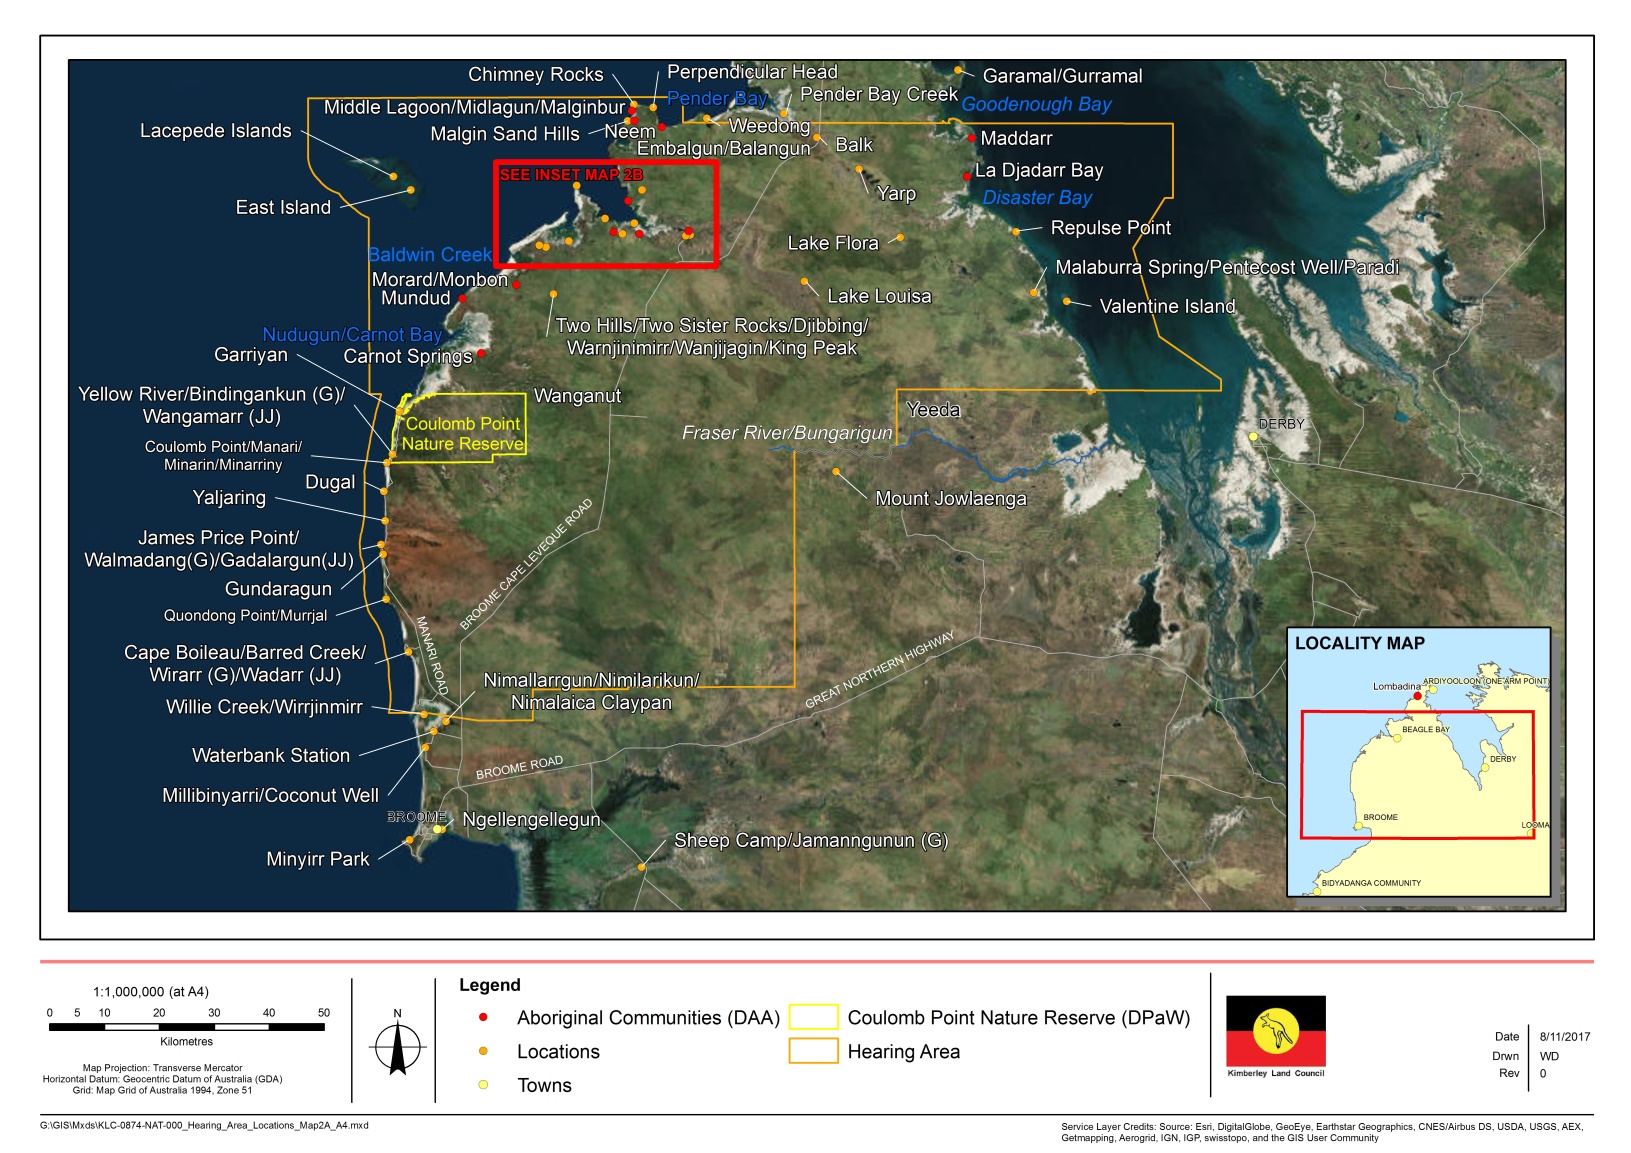Click the 'Malgin Sand Hills' label
Viewport: 1631px width, 1153px height.
tap(505, 134)
